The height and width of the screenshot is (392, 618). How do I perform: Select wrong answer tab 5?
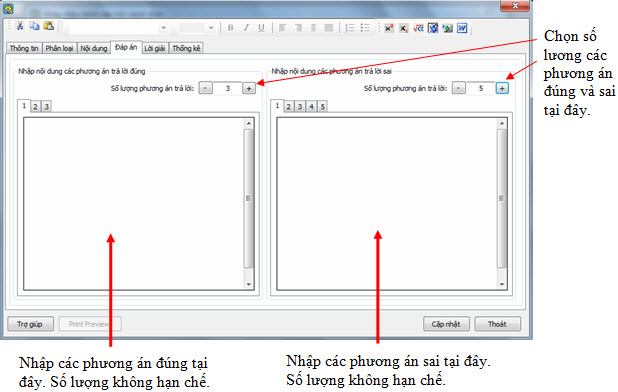point(322,106)
